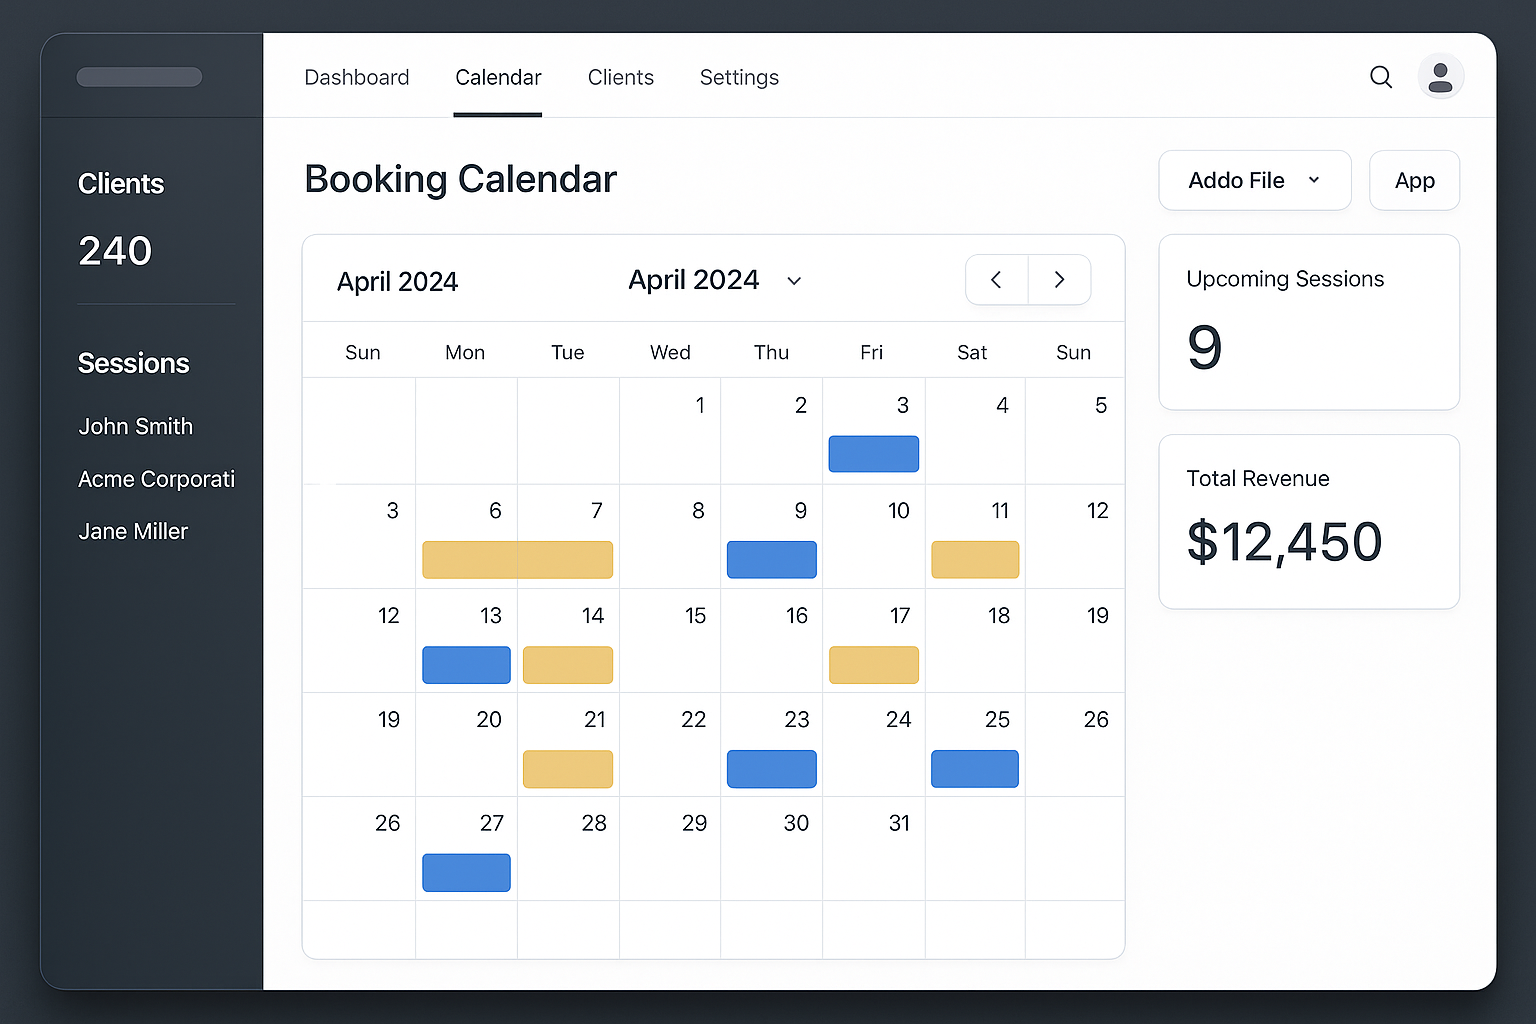Switch to the Dashboard tab

pyautogui.click(x=357, y=77)
